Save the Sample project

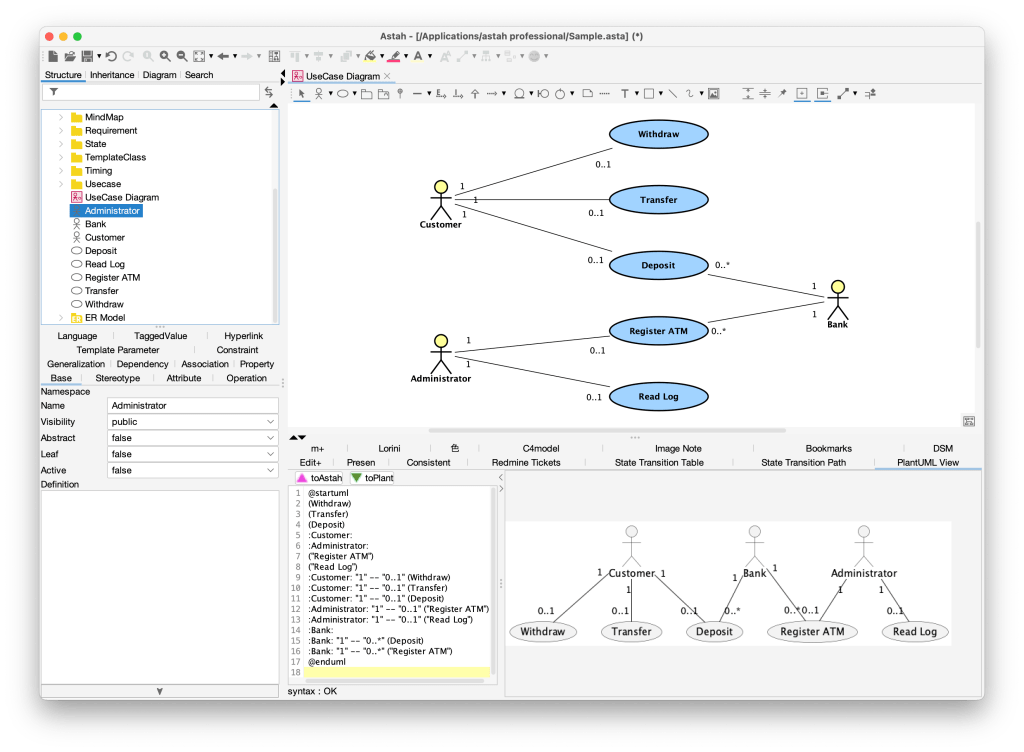click(x=87, y=56)
